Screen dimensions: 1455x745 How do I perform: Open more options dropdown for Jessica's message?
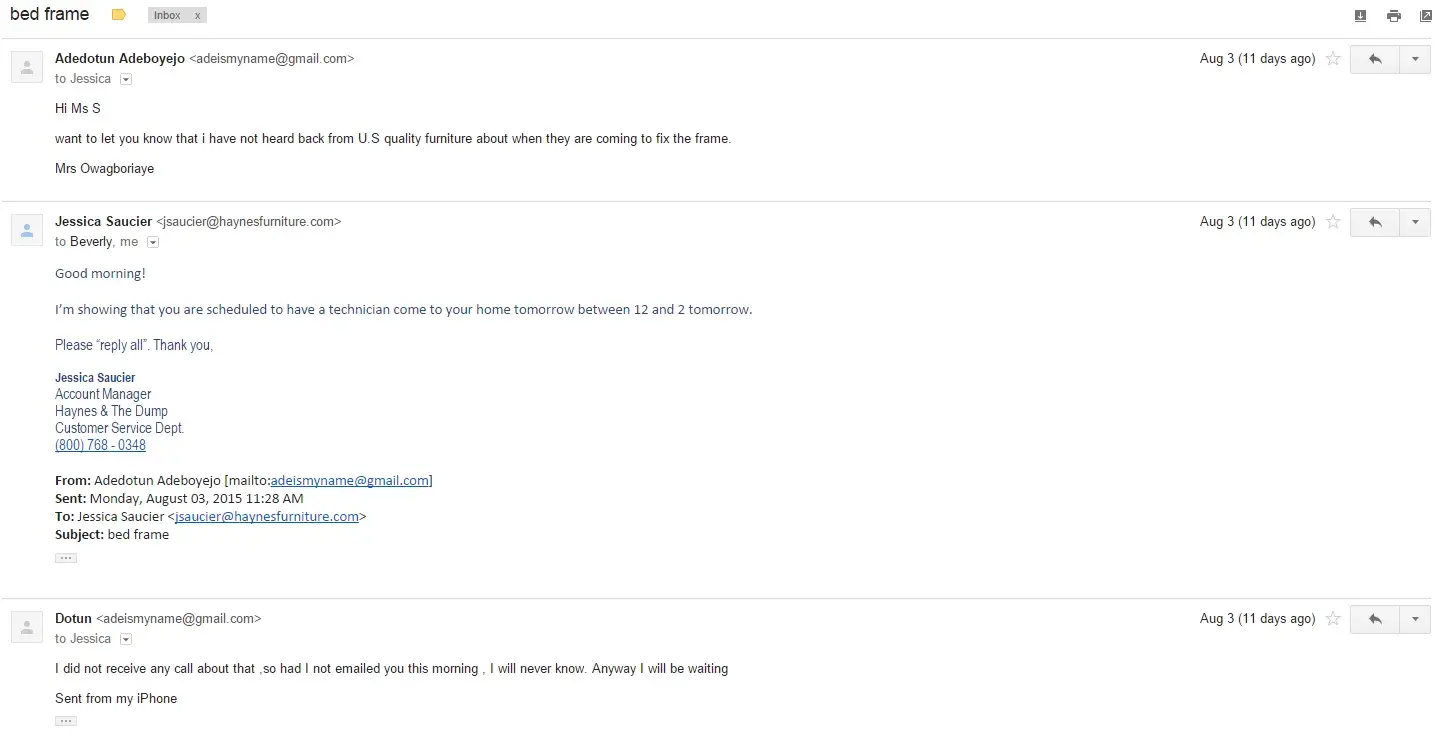coord(1415,222)
